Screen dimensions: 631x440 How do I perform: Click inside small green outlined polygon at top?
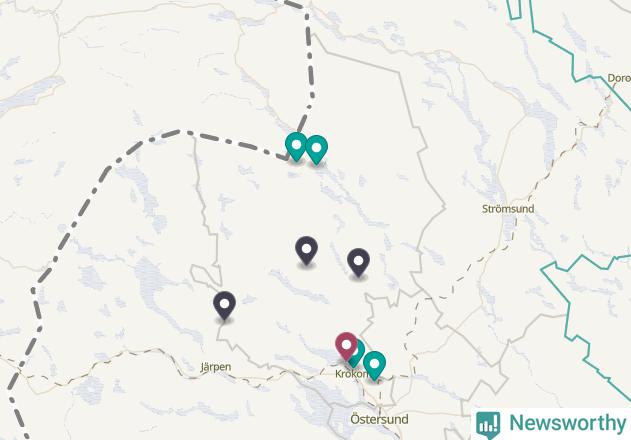coord(515,9)
